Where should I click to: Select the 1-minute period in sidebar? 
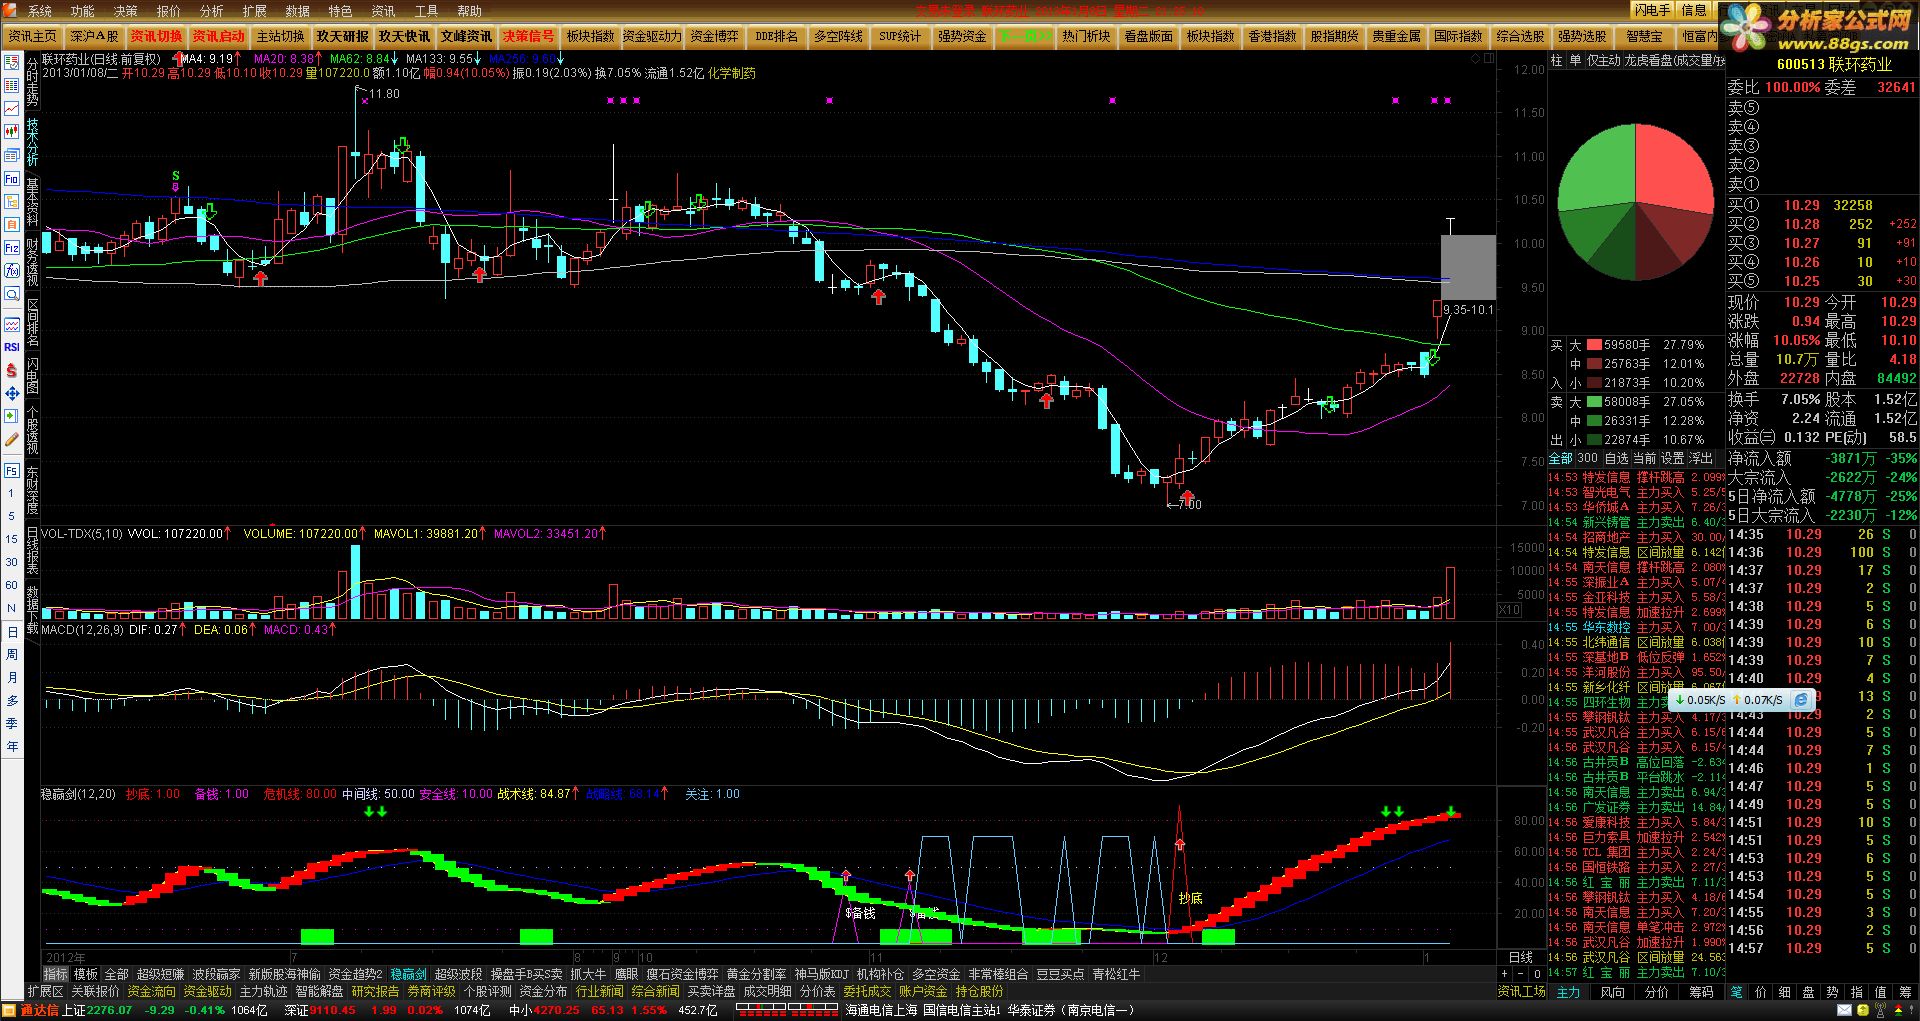click(12, 493)
